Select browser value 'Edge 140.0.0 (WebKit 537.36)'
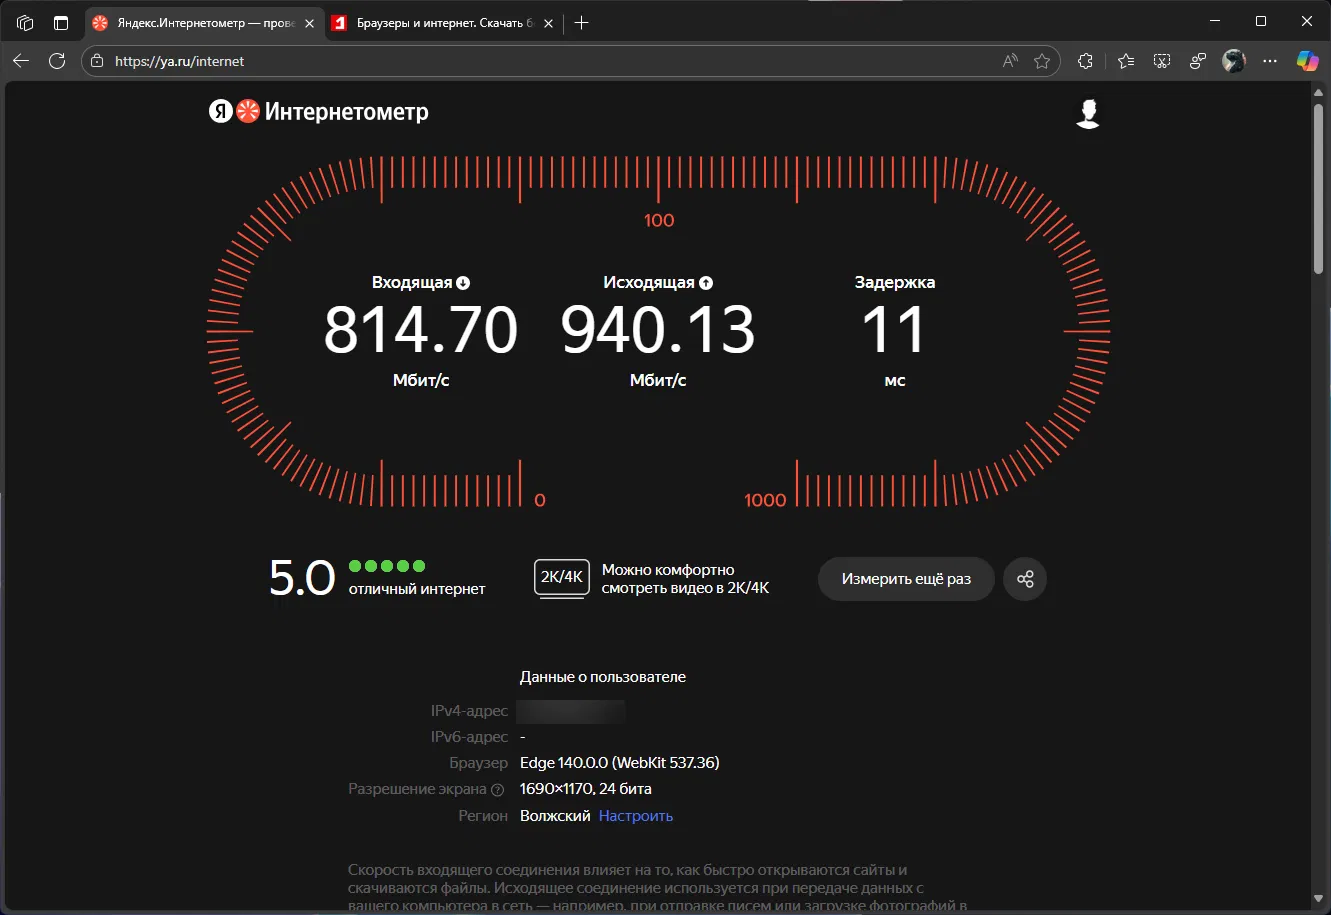Screen dimensions: 1331x915 pos(620,763)
